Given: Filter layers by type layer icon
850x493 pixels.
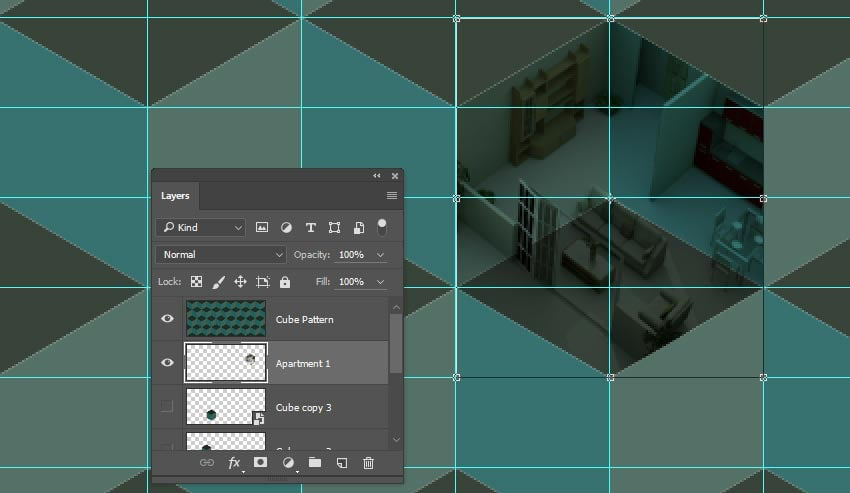Looking at the screenshot, I should [x=311, y=228].
